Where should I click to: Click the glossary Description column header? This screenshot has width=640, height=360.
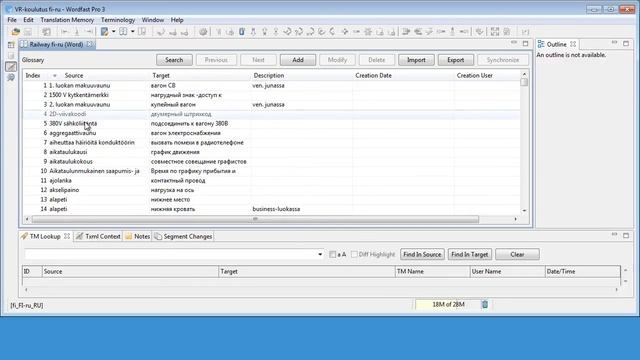click(x=269, y=76)
